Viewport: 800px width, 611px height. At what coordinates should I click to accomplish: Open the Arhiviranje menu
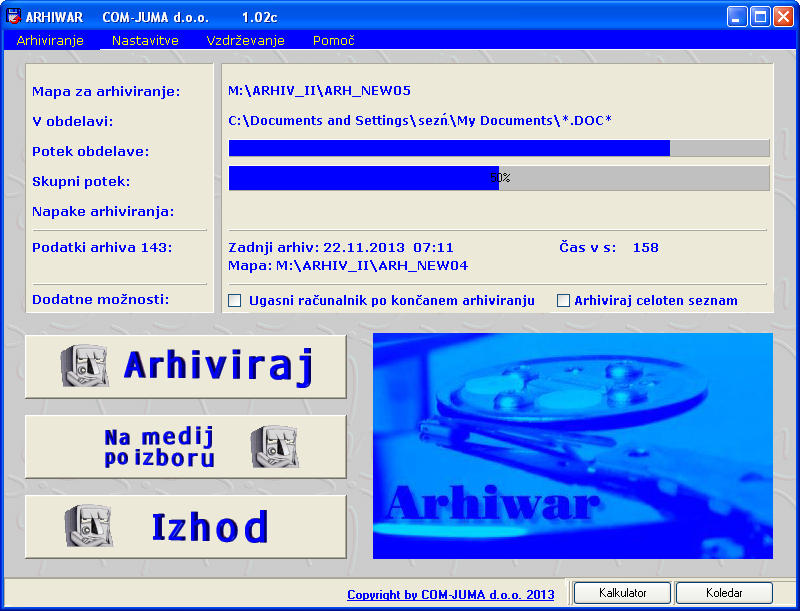[x=50, y=41]
